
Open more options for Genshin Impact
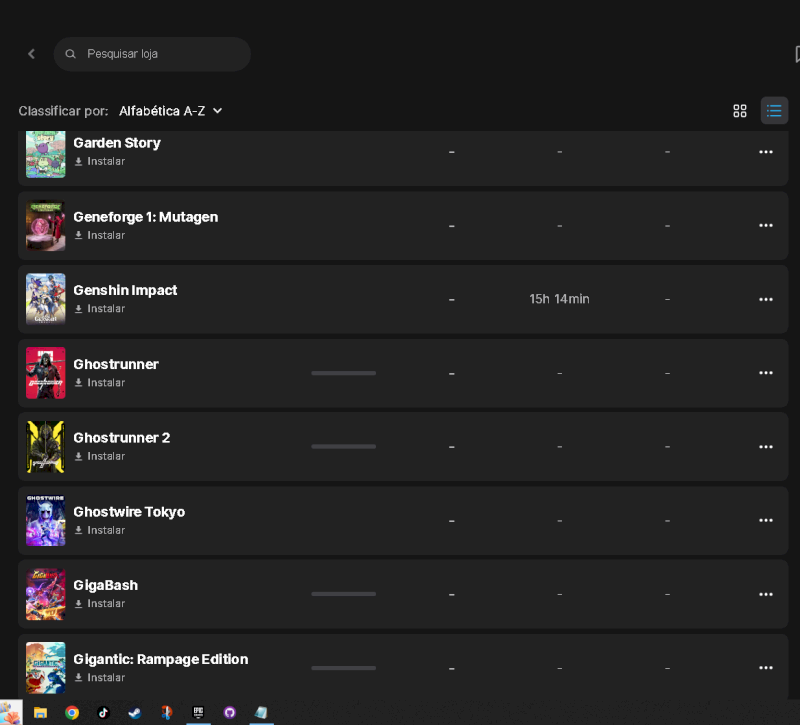(766, 299)
